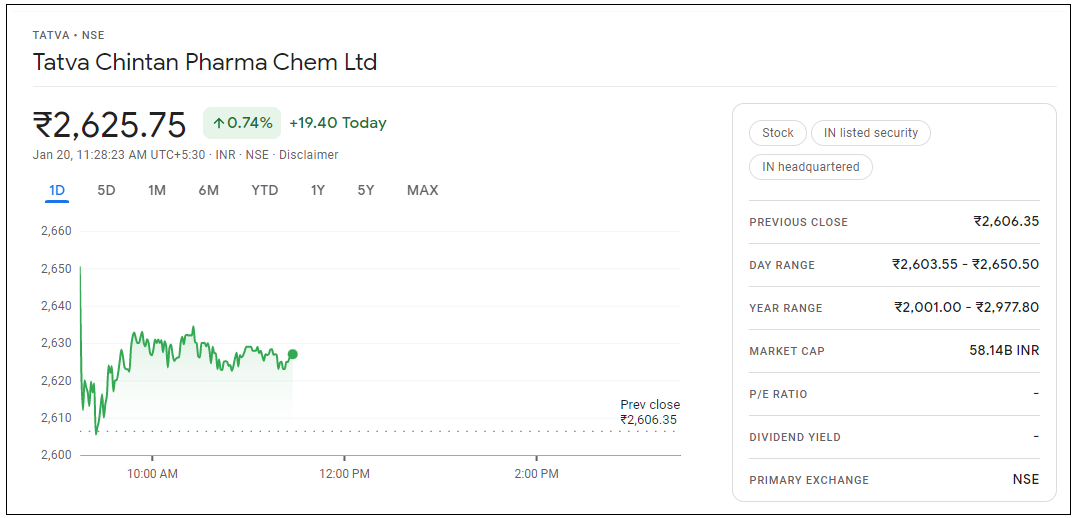Click the MARKET CAP label

click(787, 352)
